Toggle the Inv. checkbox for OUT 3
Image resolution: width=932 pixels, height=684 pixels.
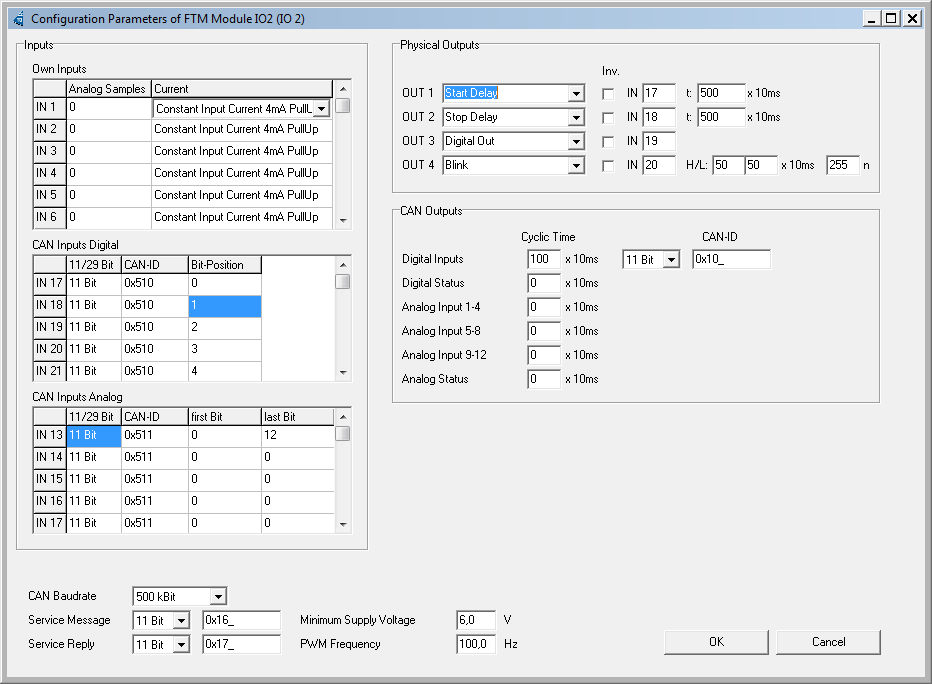[x=608, y=141]
